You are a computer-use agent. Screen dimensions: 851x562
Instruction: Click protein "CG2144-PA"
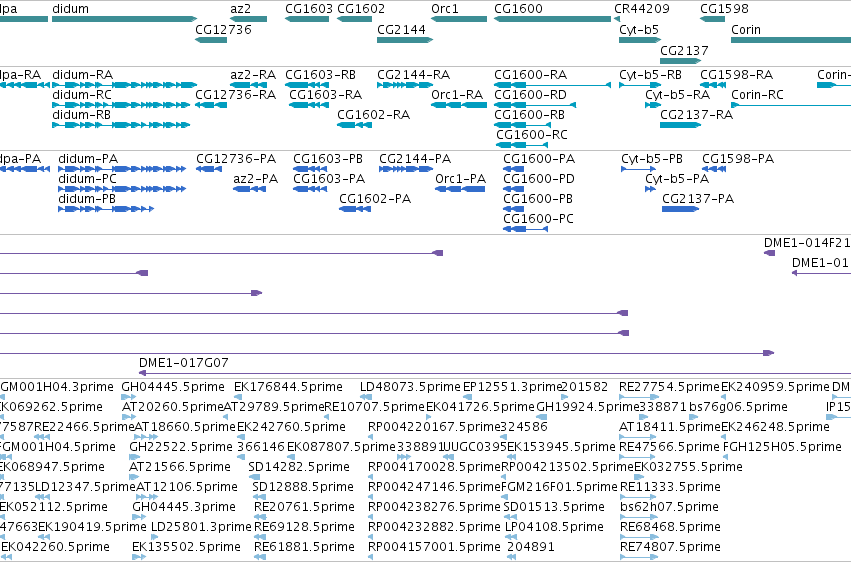click(406, 169)
